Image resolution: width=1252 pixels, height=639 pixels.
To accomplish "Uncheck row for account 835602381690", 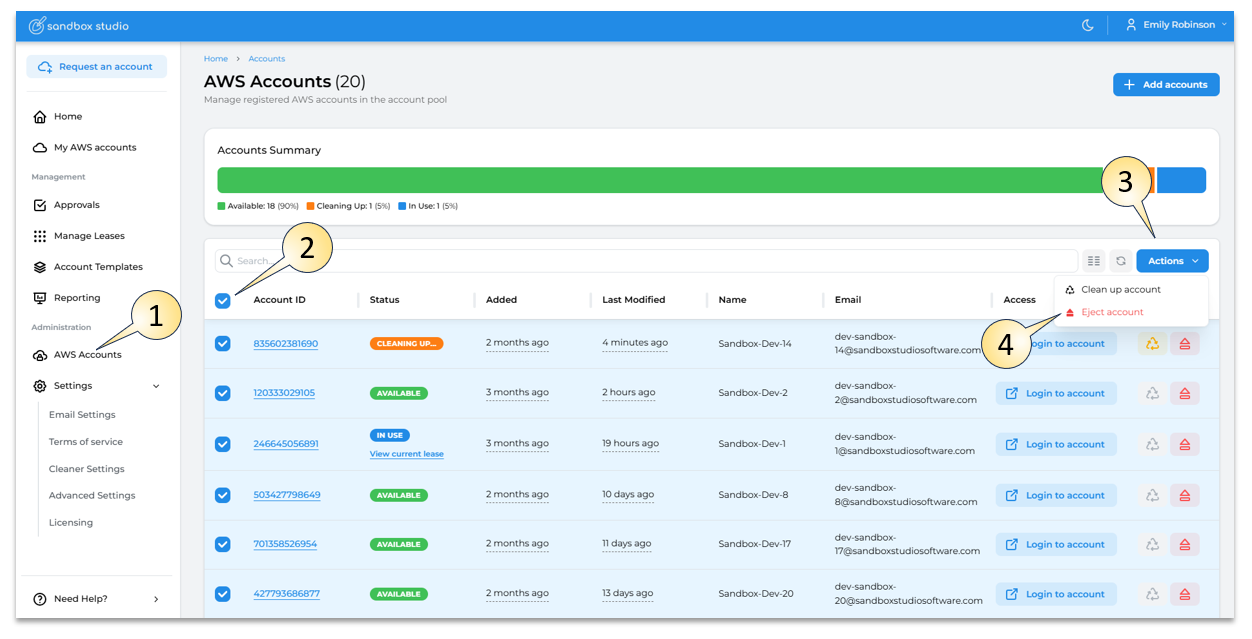I will (223, 344).
